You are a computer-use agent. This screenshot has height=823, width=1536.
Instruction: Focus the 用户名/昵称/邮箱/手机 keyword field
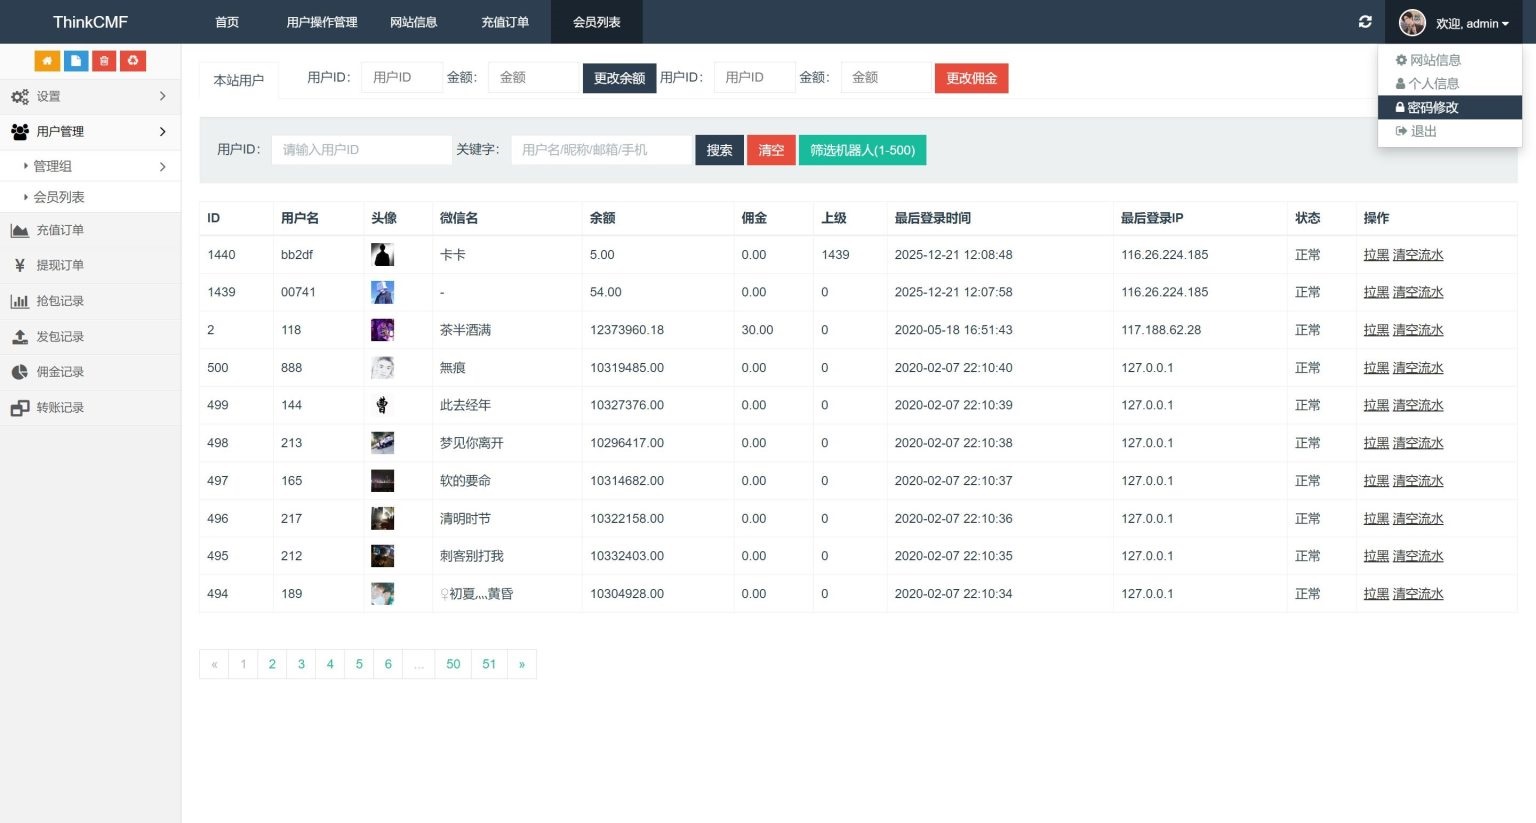[601, 150]
